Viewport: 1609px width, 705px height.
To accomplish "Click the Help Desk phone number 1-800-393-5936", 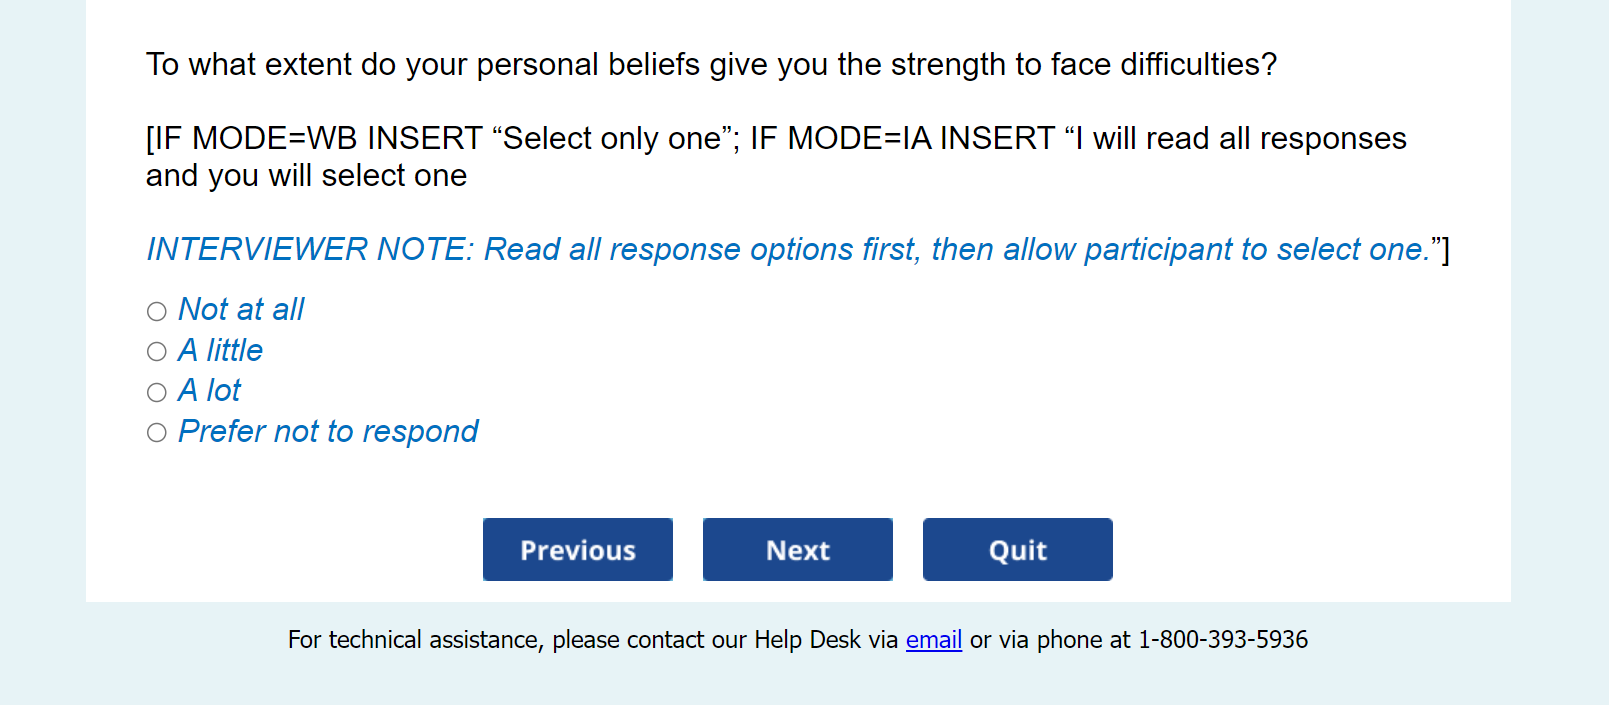I will (1222, 640).
